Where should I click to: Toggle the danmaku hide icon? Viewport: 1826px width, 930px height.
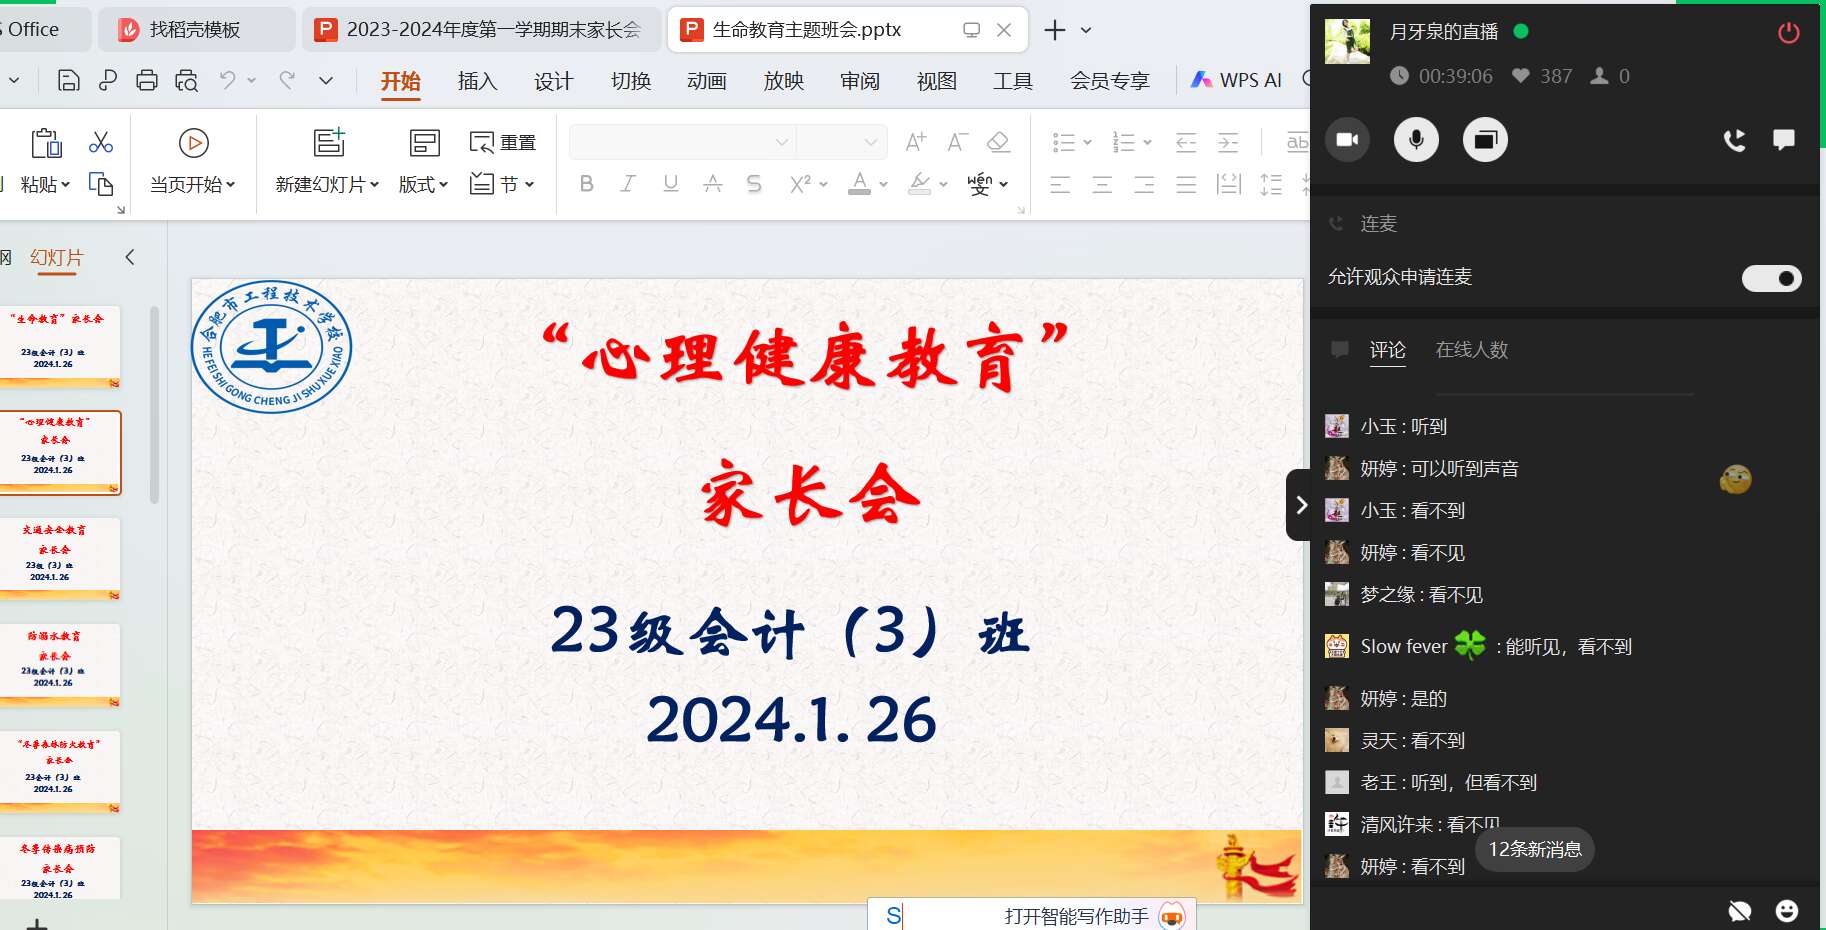point(1740,910)
